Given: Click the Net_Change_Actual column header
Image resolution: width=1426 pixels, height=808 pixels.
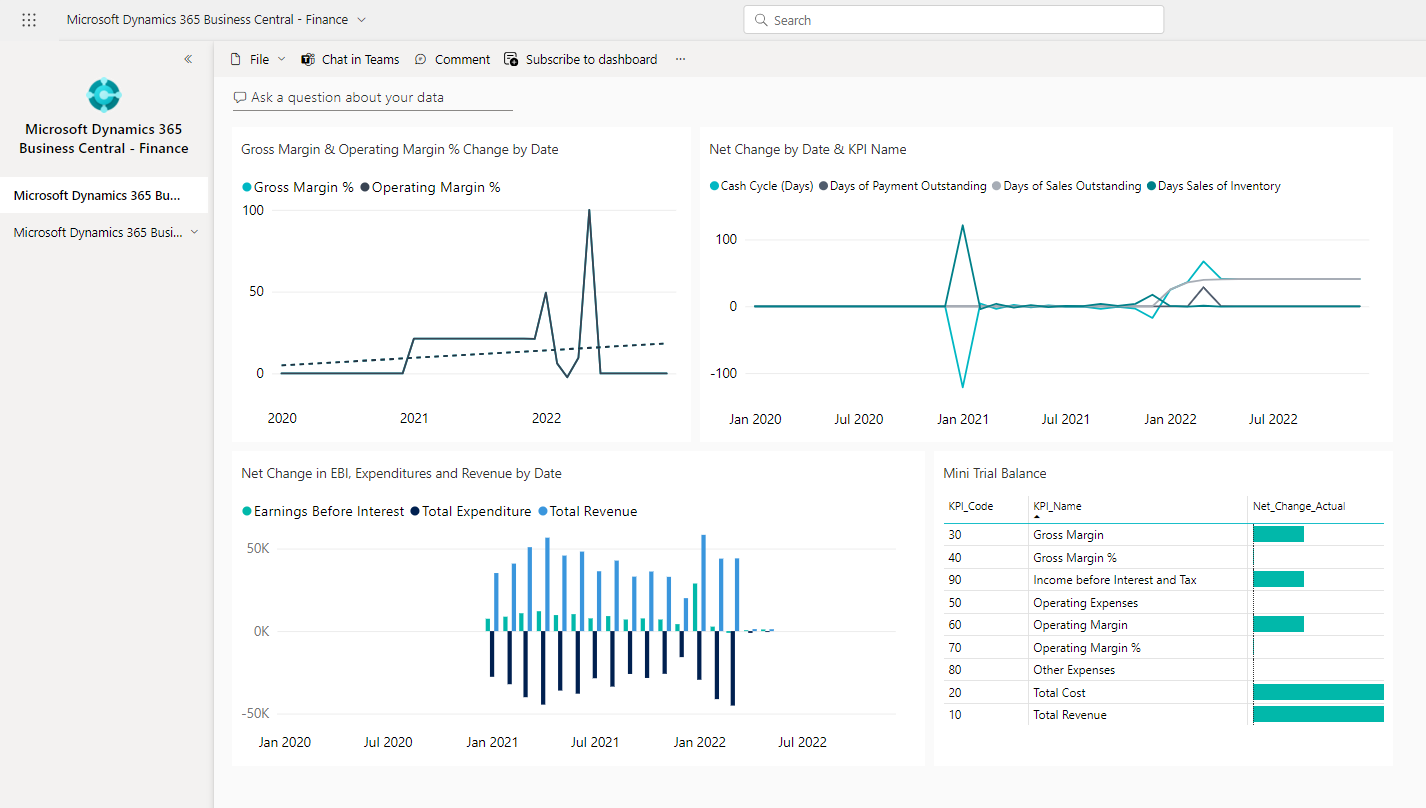Looking at the screenshot, I should [x=1298, y=506].
